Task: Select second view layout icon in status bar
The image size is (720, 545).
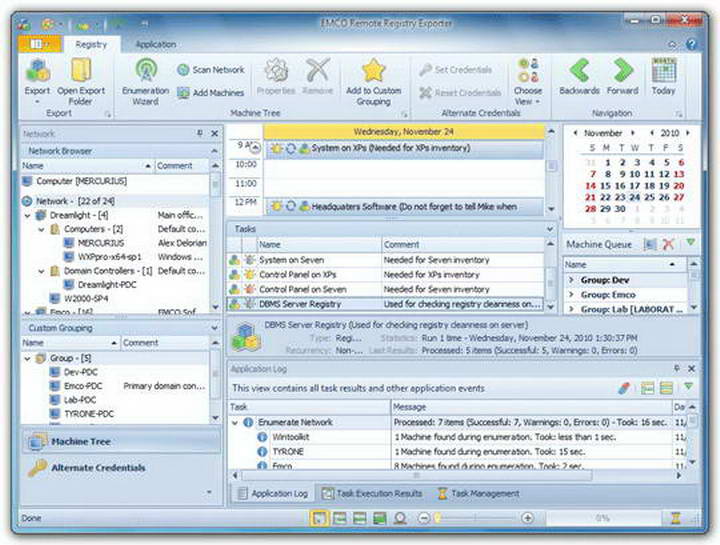Action: tap(339, 518)
